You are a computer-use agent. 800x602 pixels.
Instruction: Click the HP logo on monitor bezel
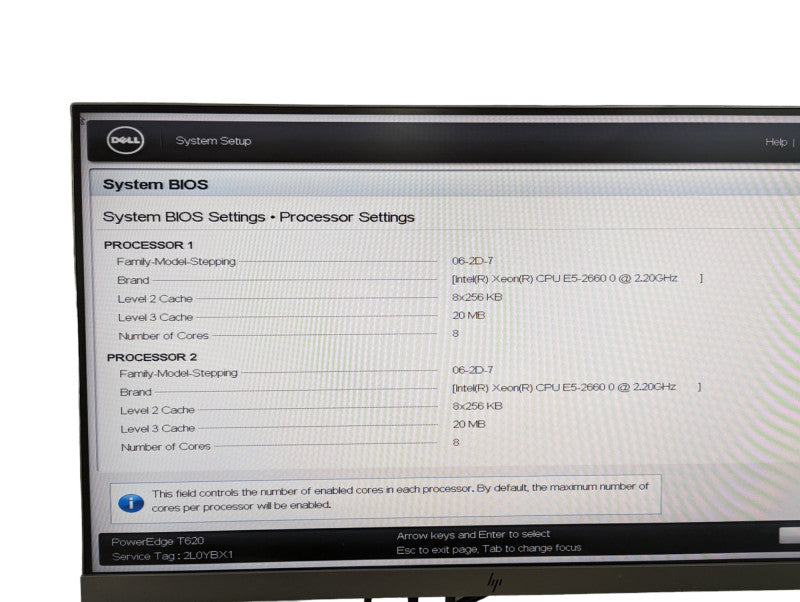[x=494, y=582]
